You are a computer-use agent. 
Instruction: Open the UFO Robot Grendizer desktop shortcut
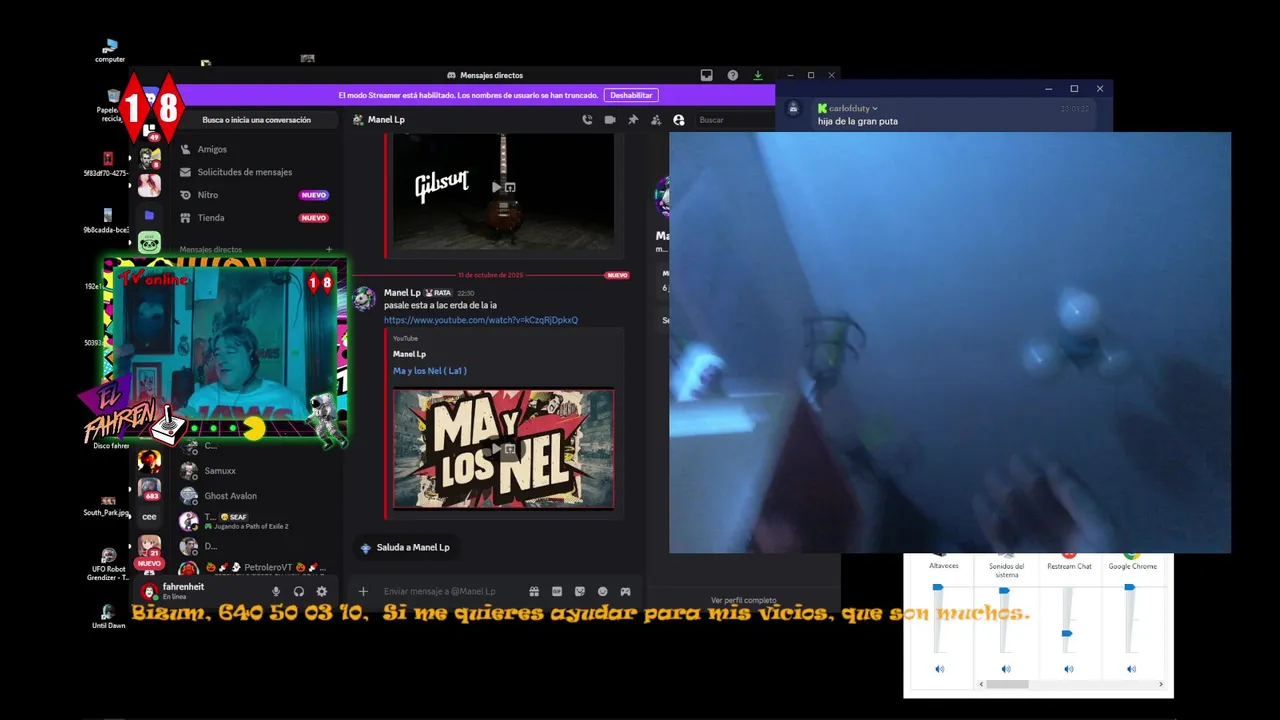click(108, 565)
